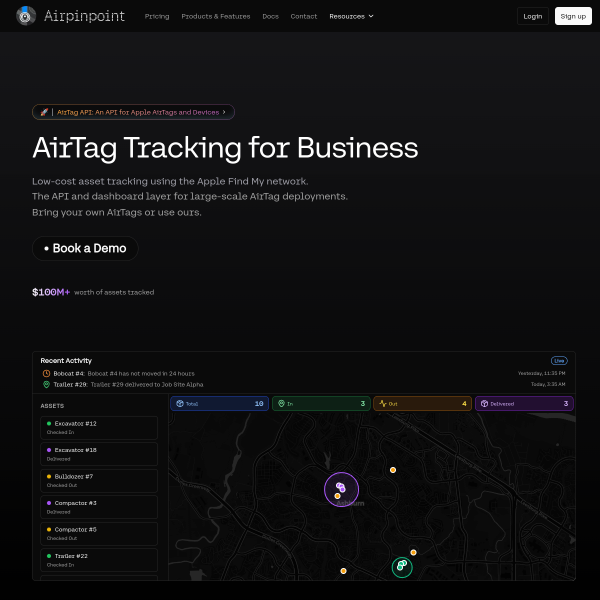Click the Live badge in Recent Activity

click(x=559, y=360)
